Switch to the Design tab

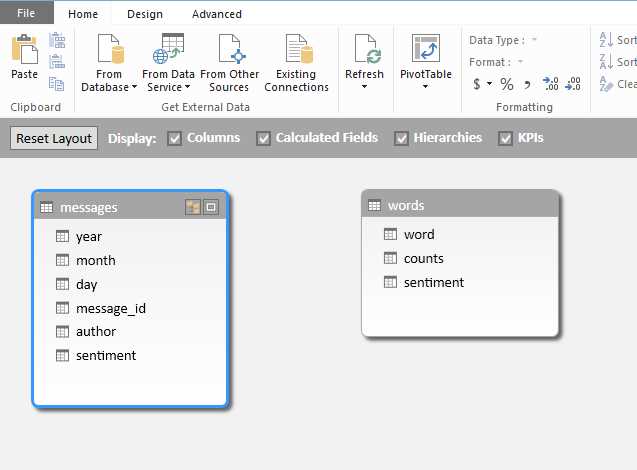(145, 14)
